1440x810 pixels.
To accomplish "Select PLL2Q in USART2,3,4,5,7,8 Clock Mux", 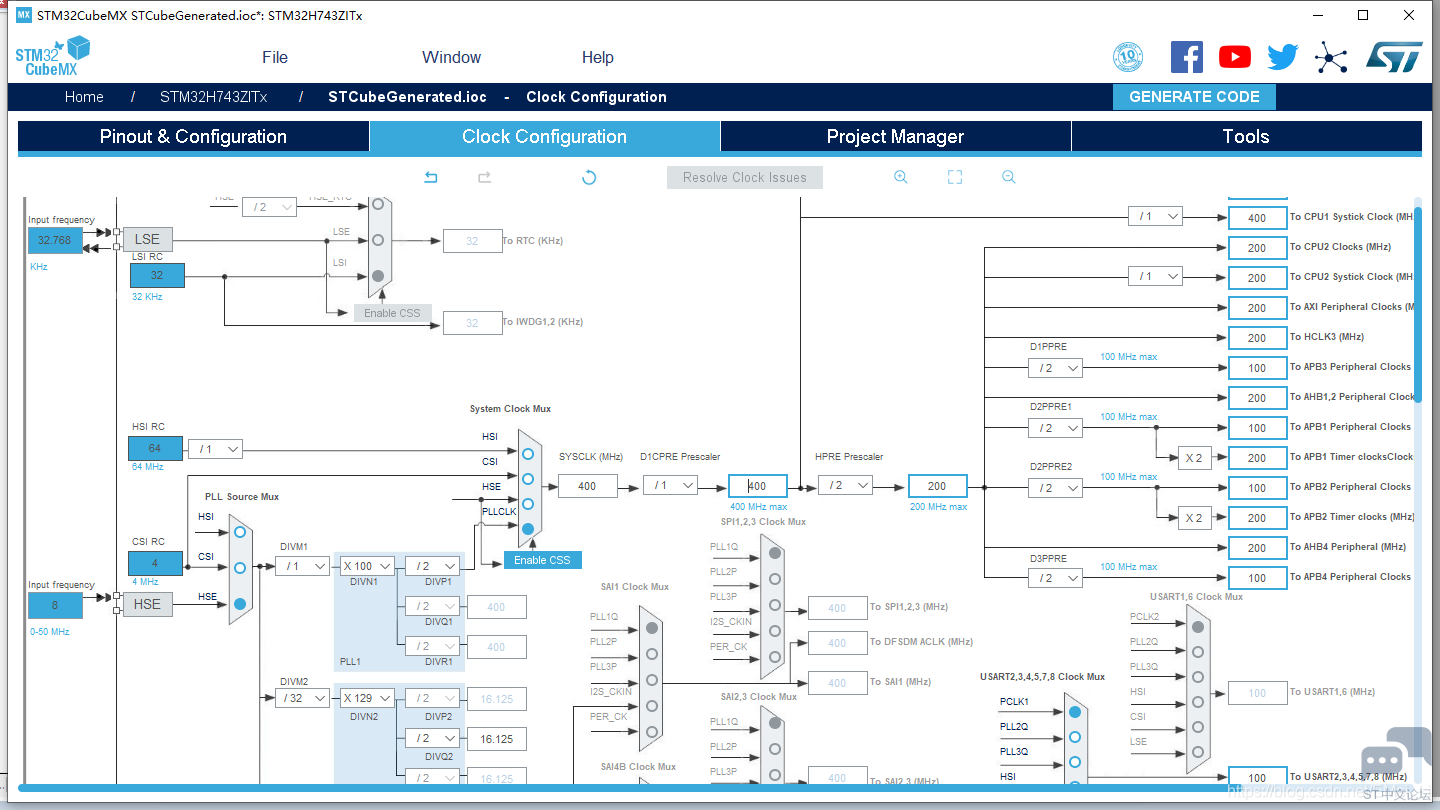I will click(1074, 737).
